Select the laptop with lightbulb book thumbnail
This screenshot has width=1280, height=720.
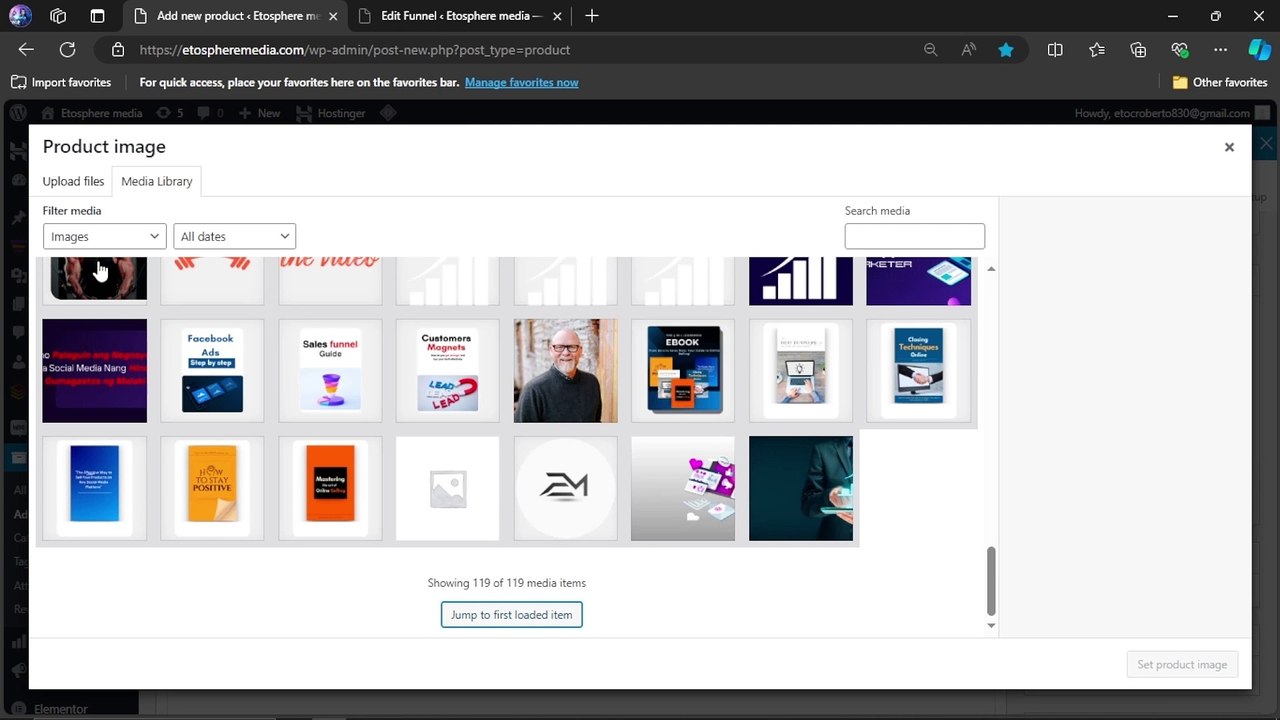(x=801, y=371)
